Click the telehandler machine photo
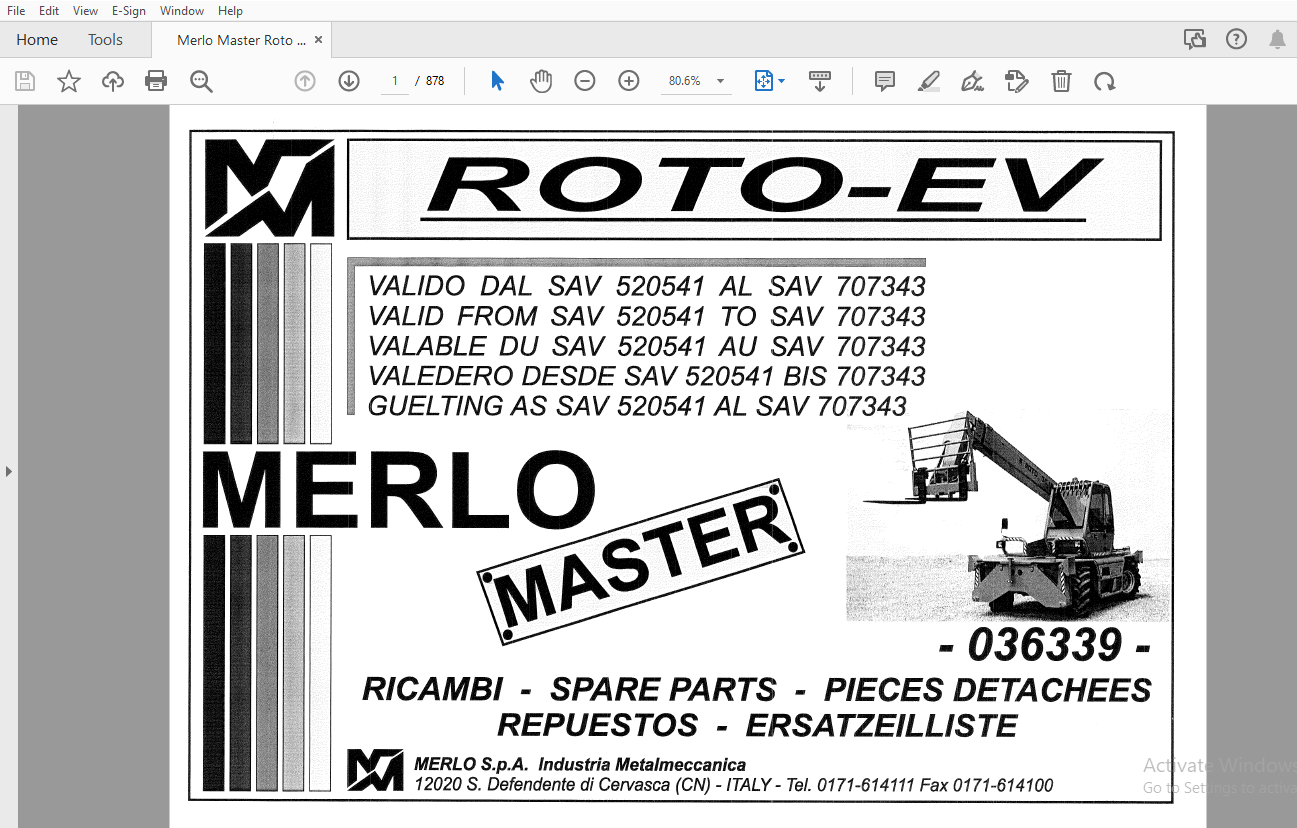This screenshot has width=1297, height=828. pos(1008,515)
